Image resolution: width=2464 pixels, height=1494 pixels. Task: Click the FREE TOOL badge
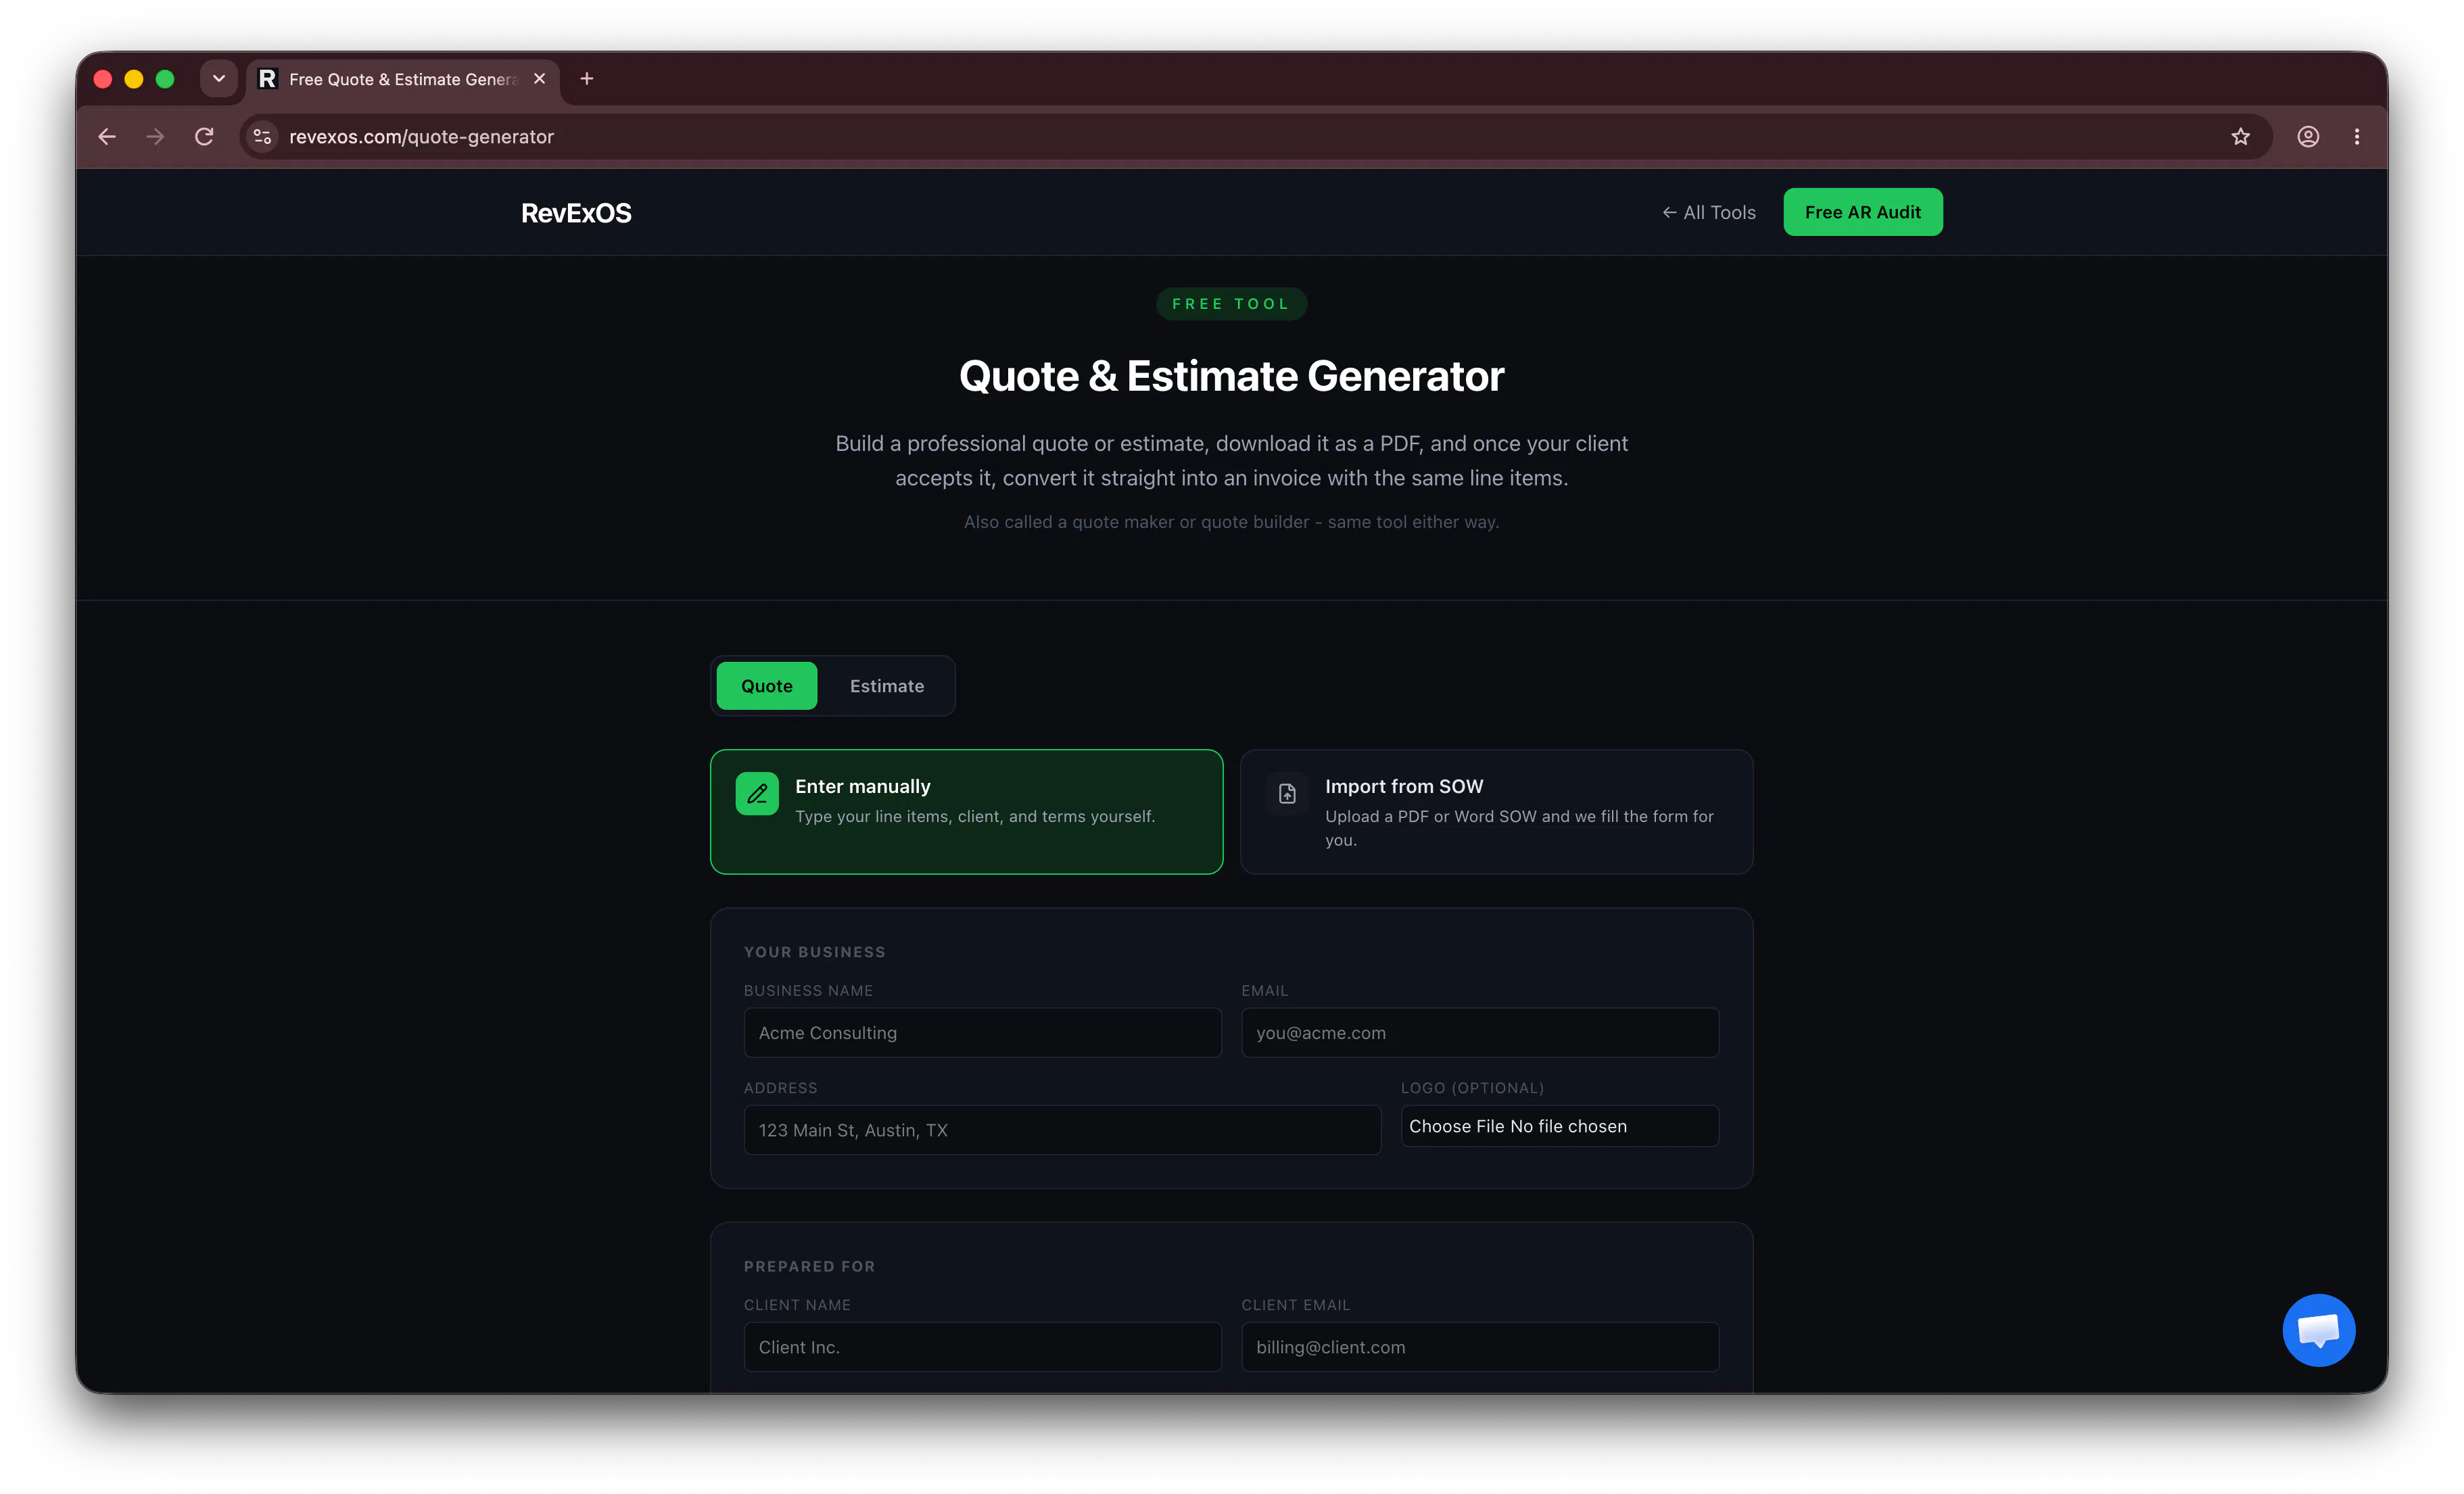pos(1231,304)
